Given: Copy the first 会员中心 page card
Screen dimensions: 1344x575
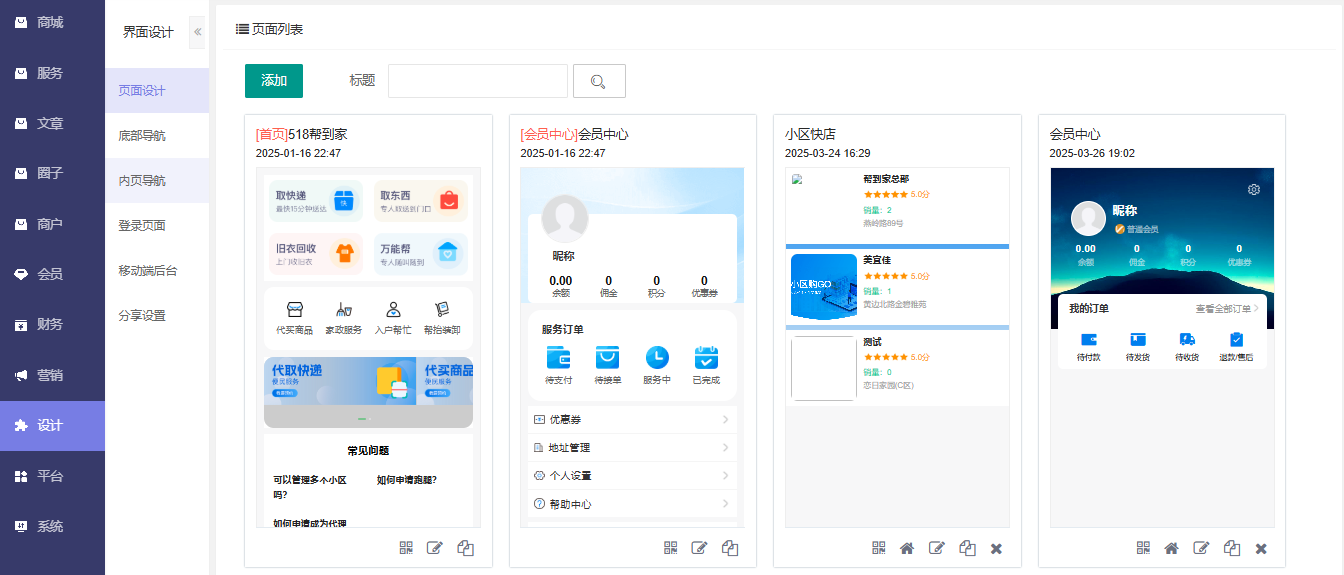Looking at the screenshot, I should coord(730,548).
